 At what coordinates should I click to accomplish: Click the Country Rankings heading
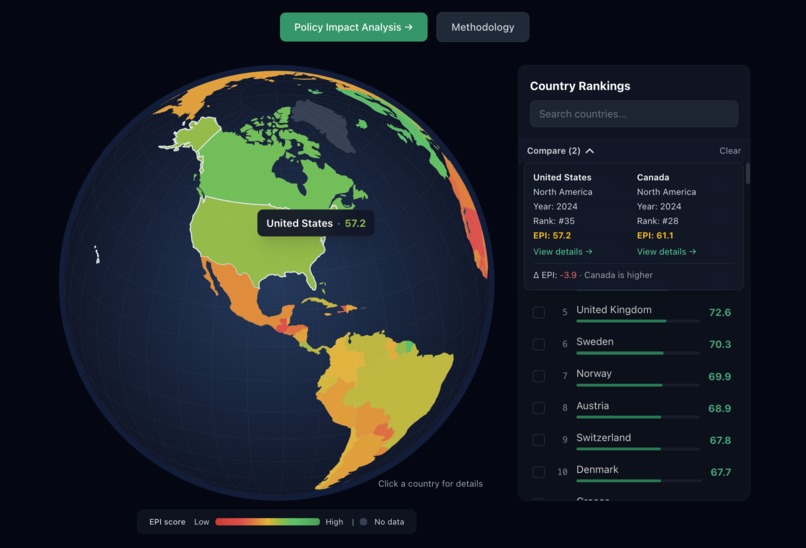point(580,86)
